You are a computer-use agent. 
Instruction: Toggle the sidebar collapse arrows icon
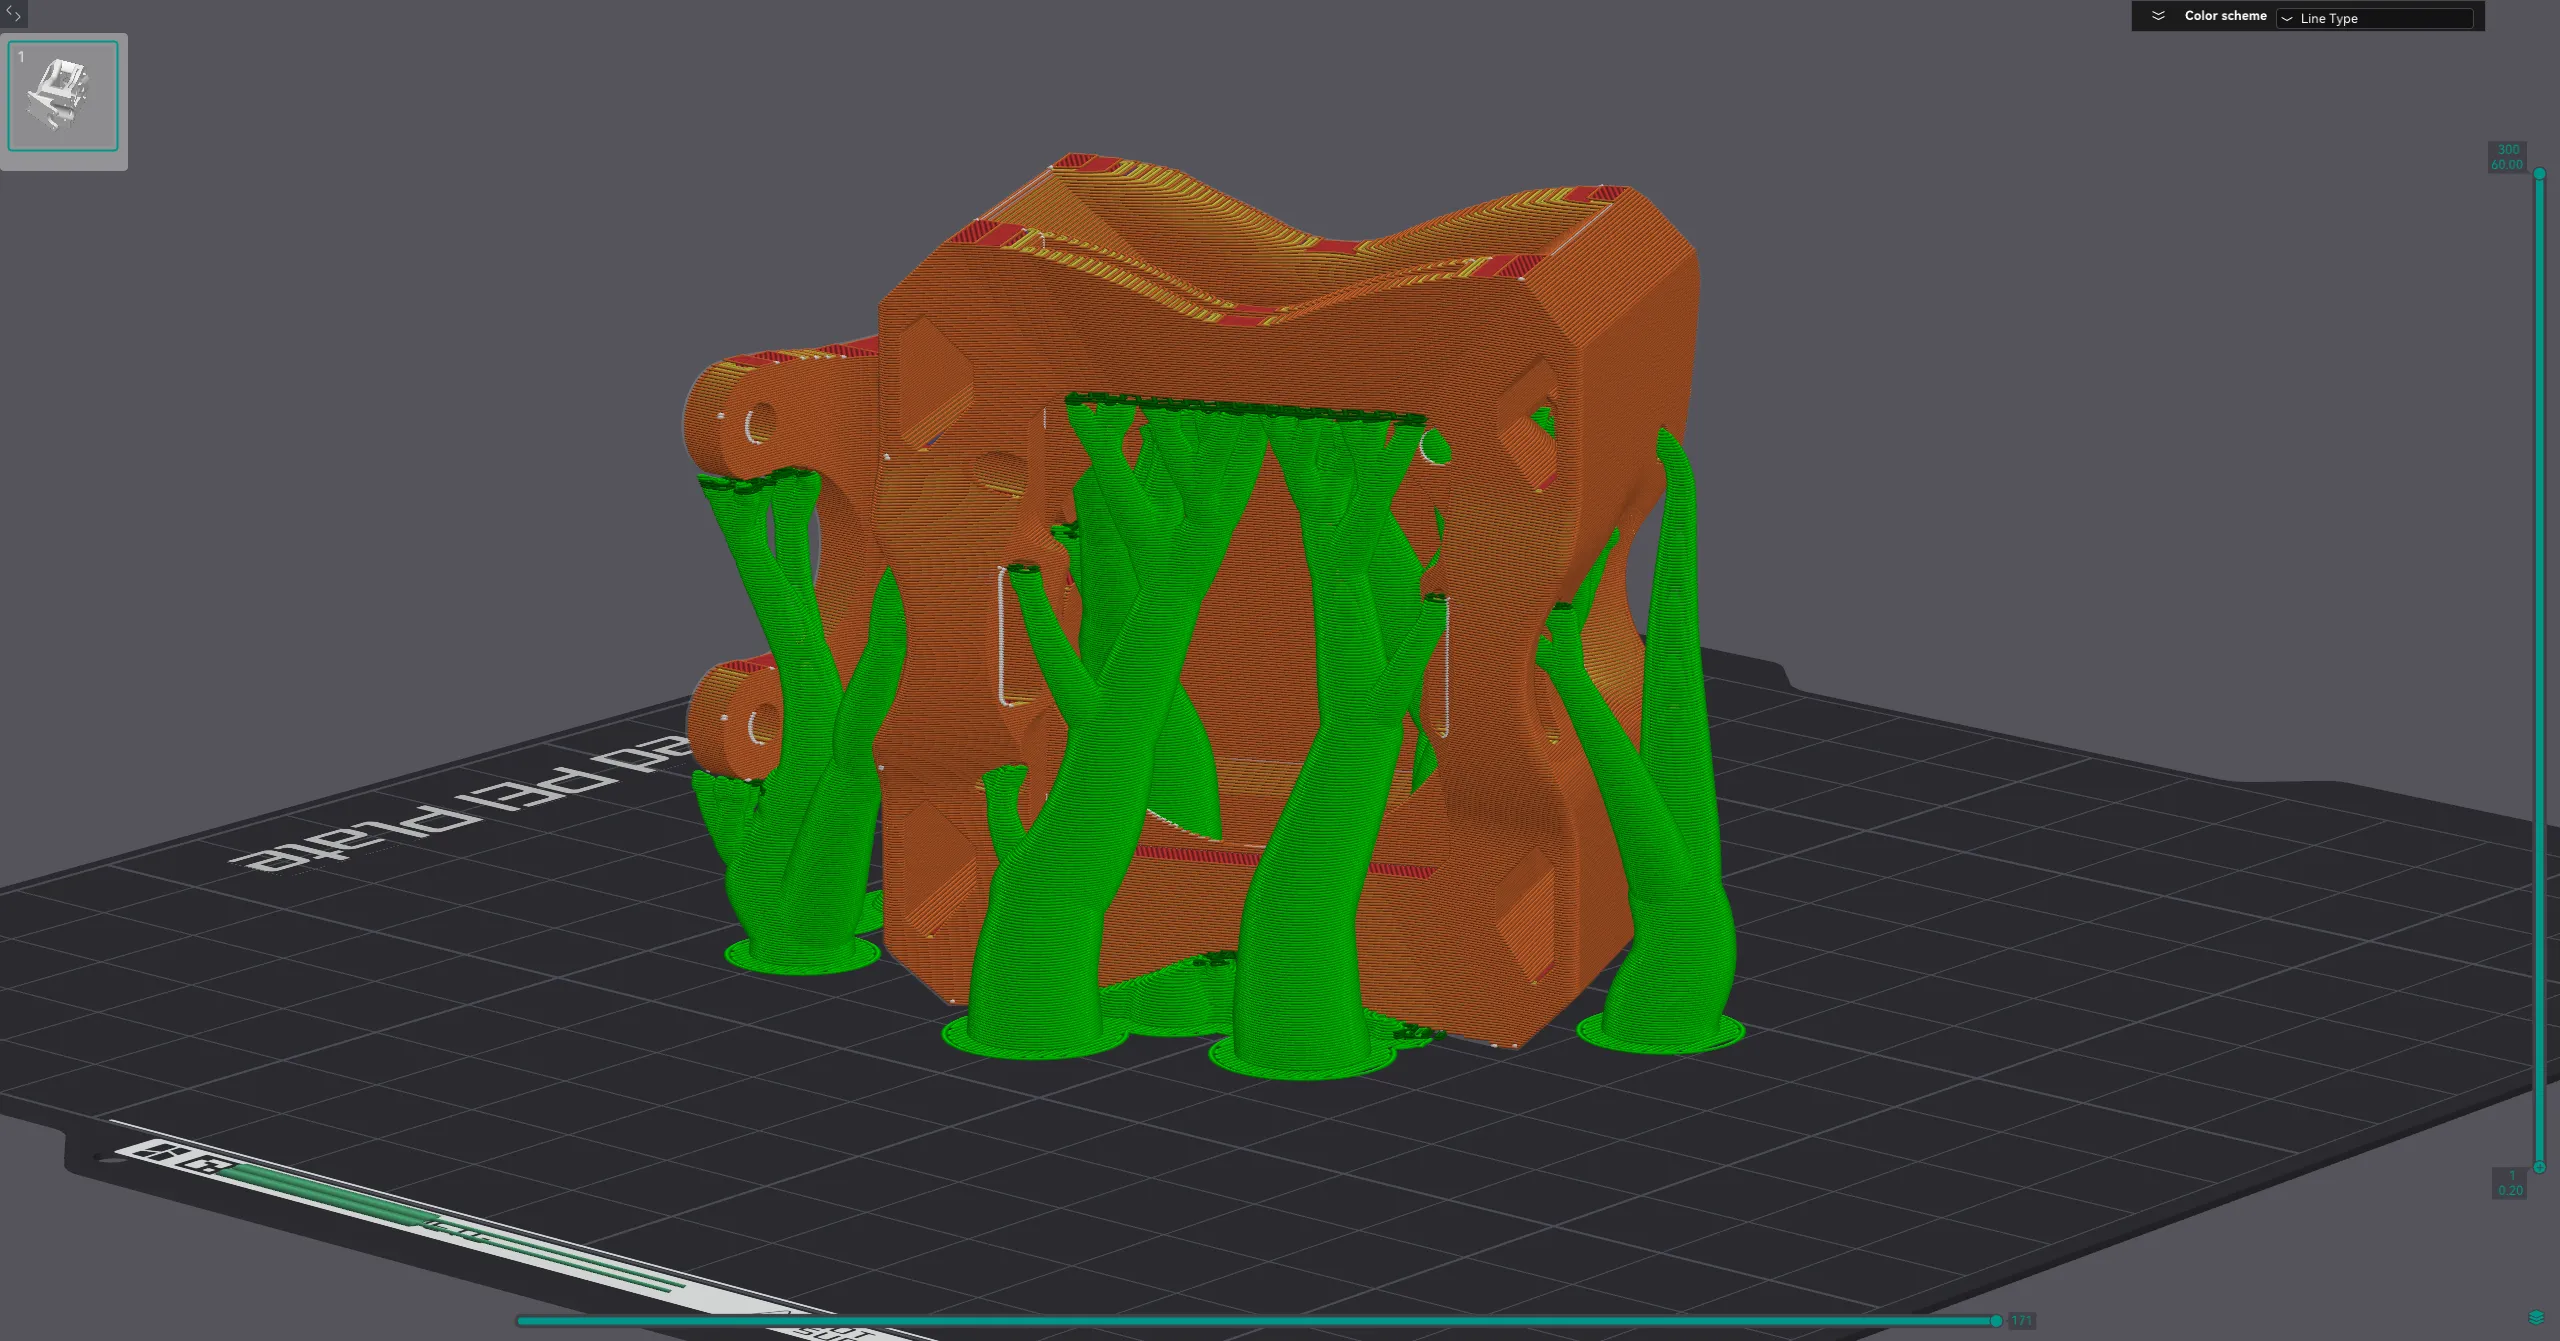coord(13,13)
